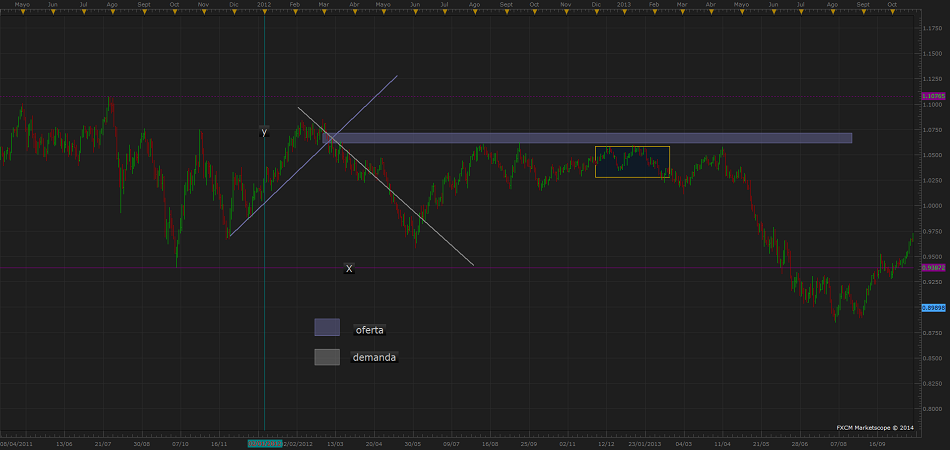Click the FXCM Marketscope copyright text
The width and height of the screenshot is (950, 450).
tap(875, 427)
